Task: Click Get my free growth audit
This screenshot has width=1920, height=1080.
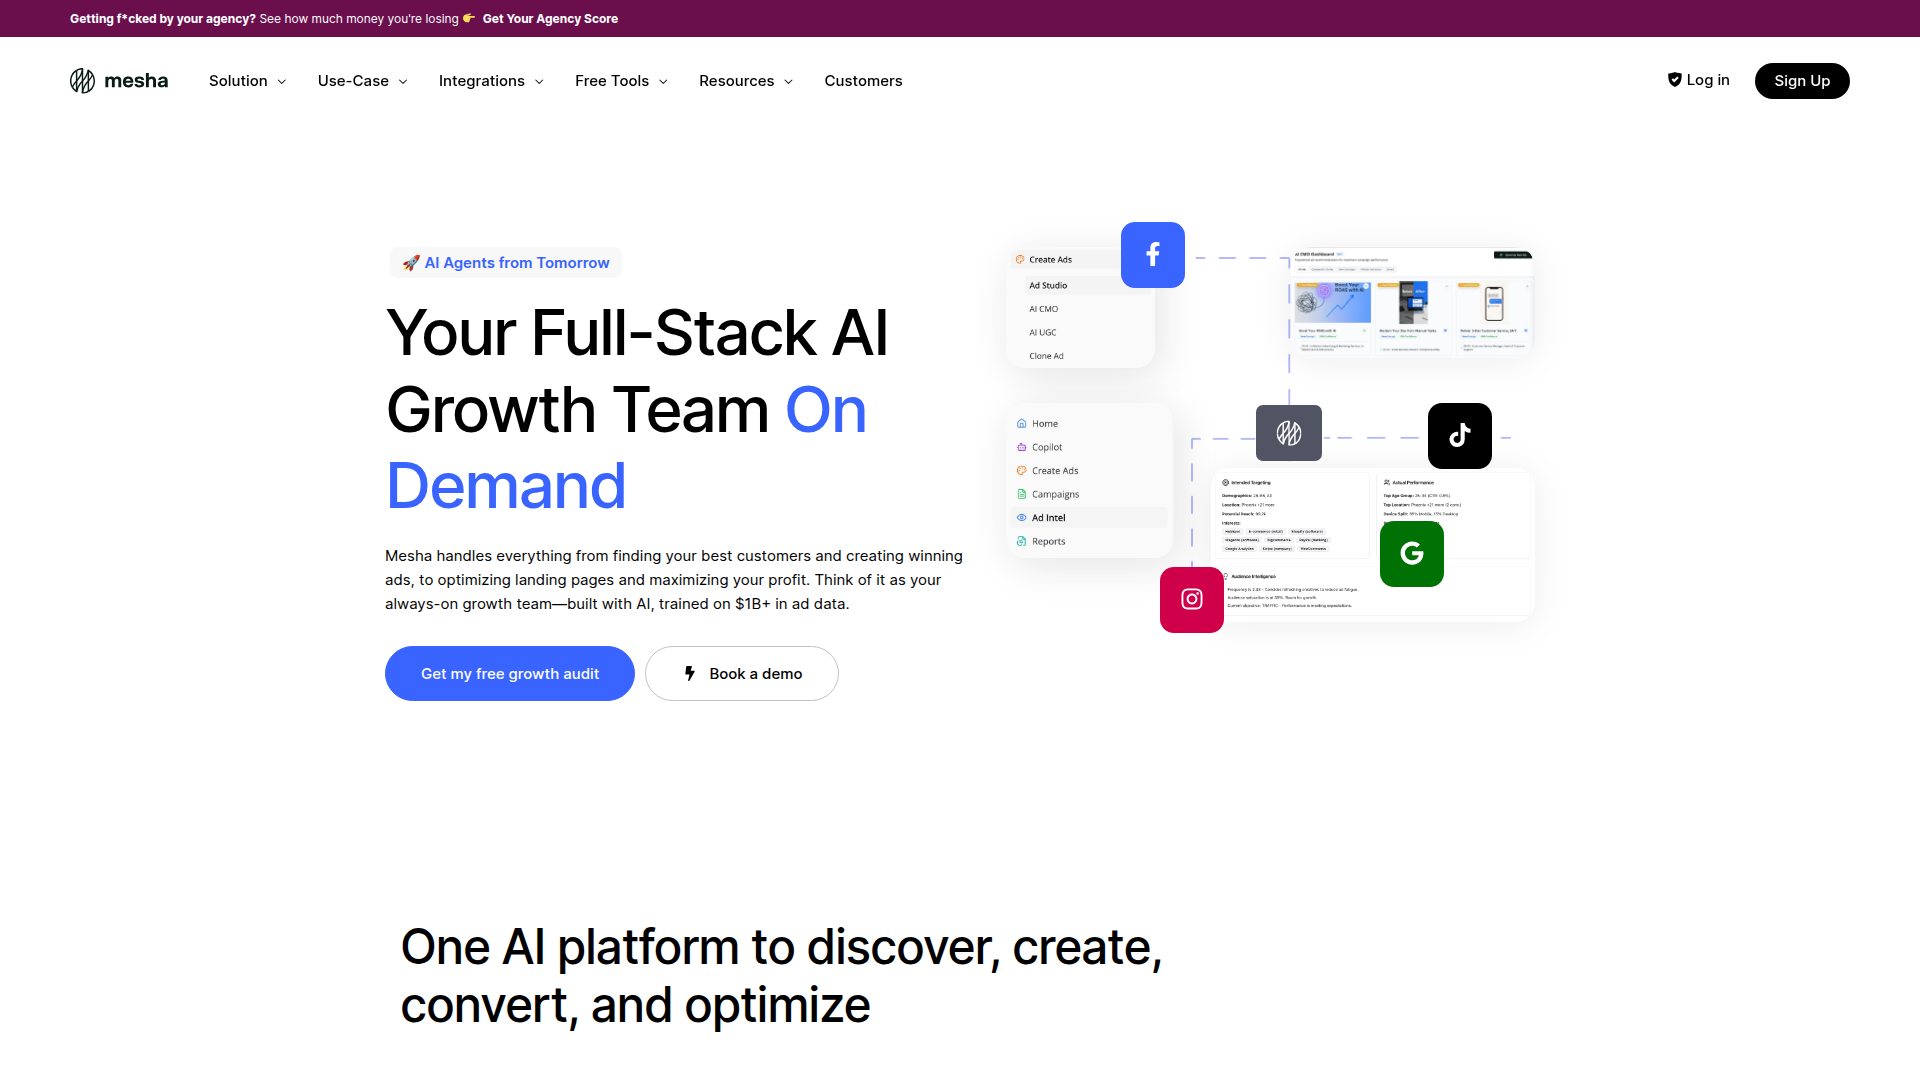Action: tap(509, 674)
